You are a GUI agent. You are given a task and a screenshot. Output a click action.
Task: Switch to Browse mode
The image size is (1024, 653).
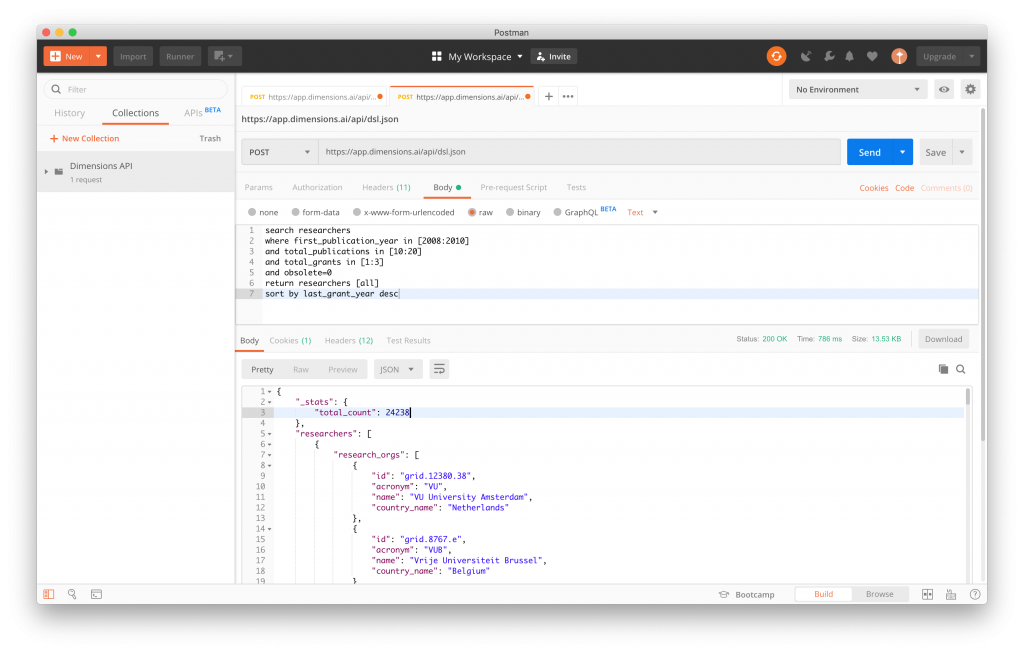tap(880, 594)
